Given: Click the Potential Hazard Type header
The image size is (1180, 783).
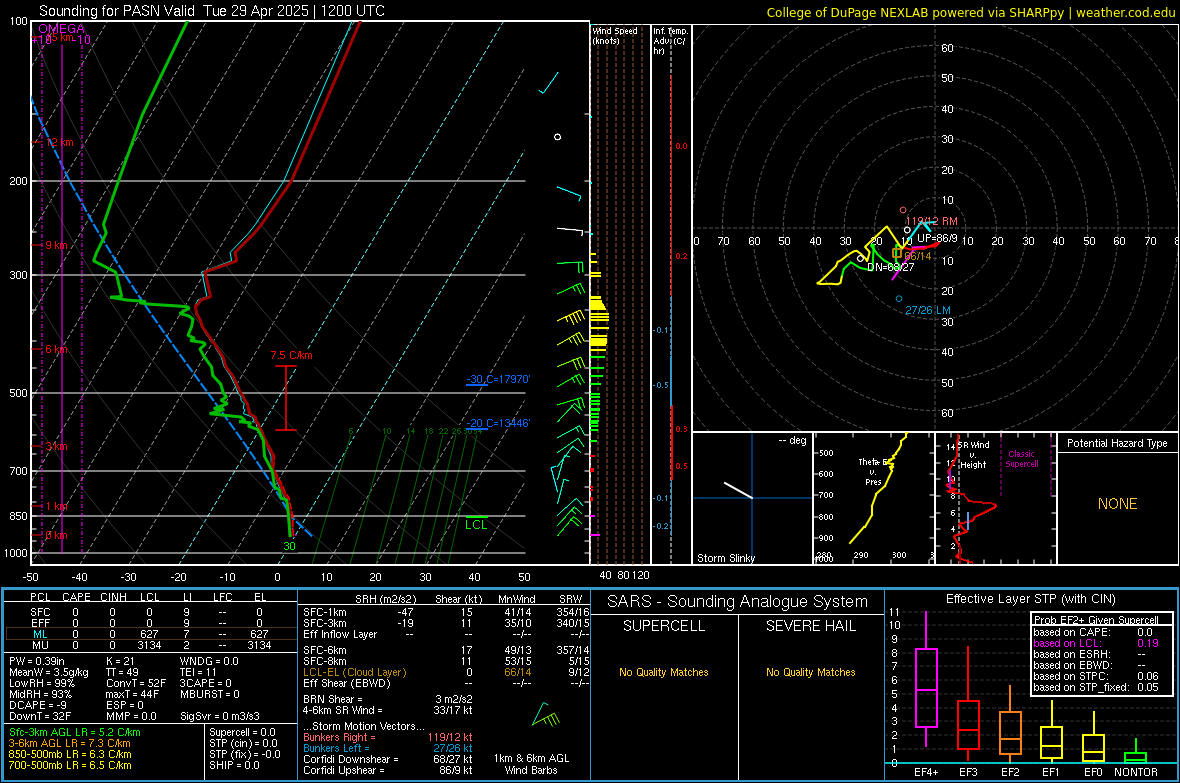Looking at the screenshot, I should (1117, 443).
